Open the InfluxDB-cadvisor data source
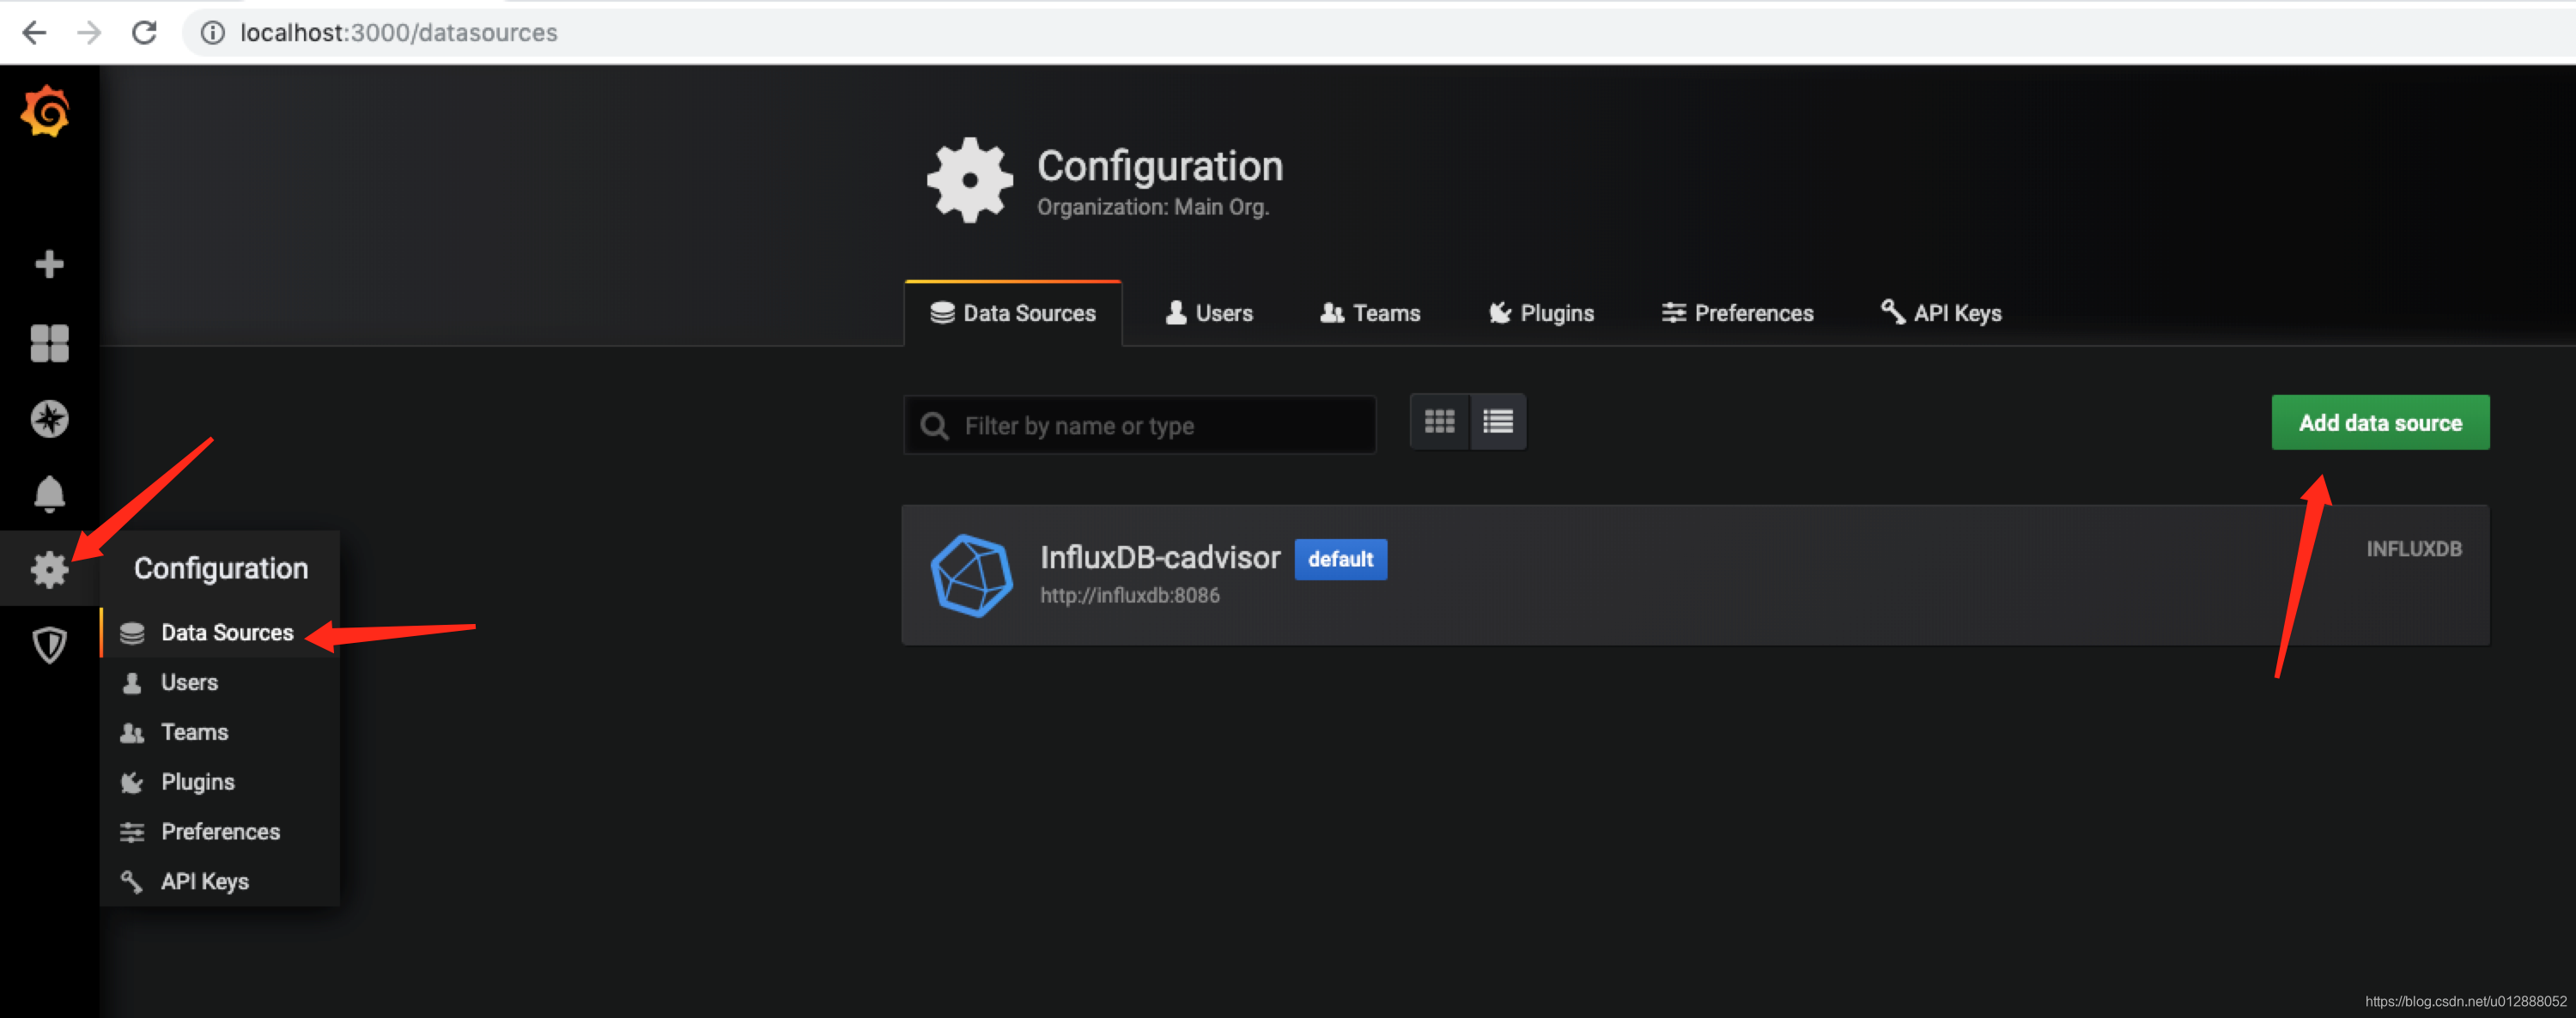This screenshot has width=2576, height=1018. [x=1695, y=575]
